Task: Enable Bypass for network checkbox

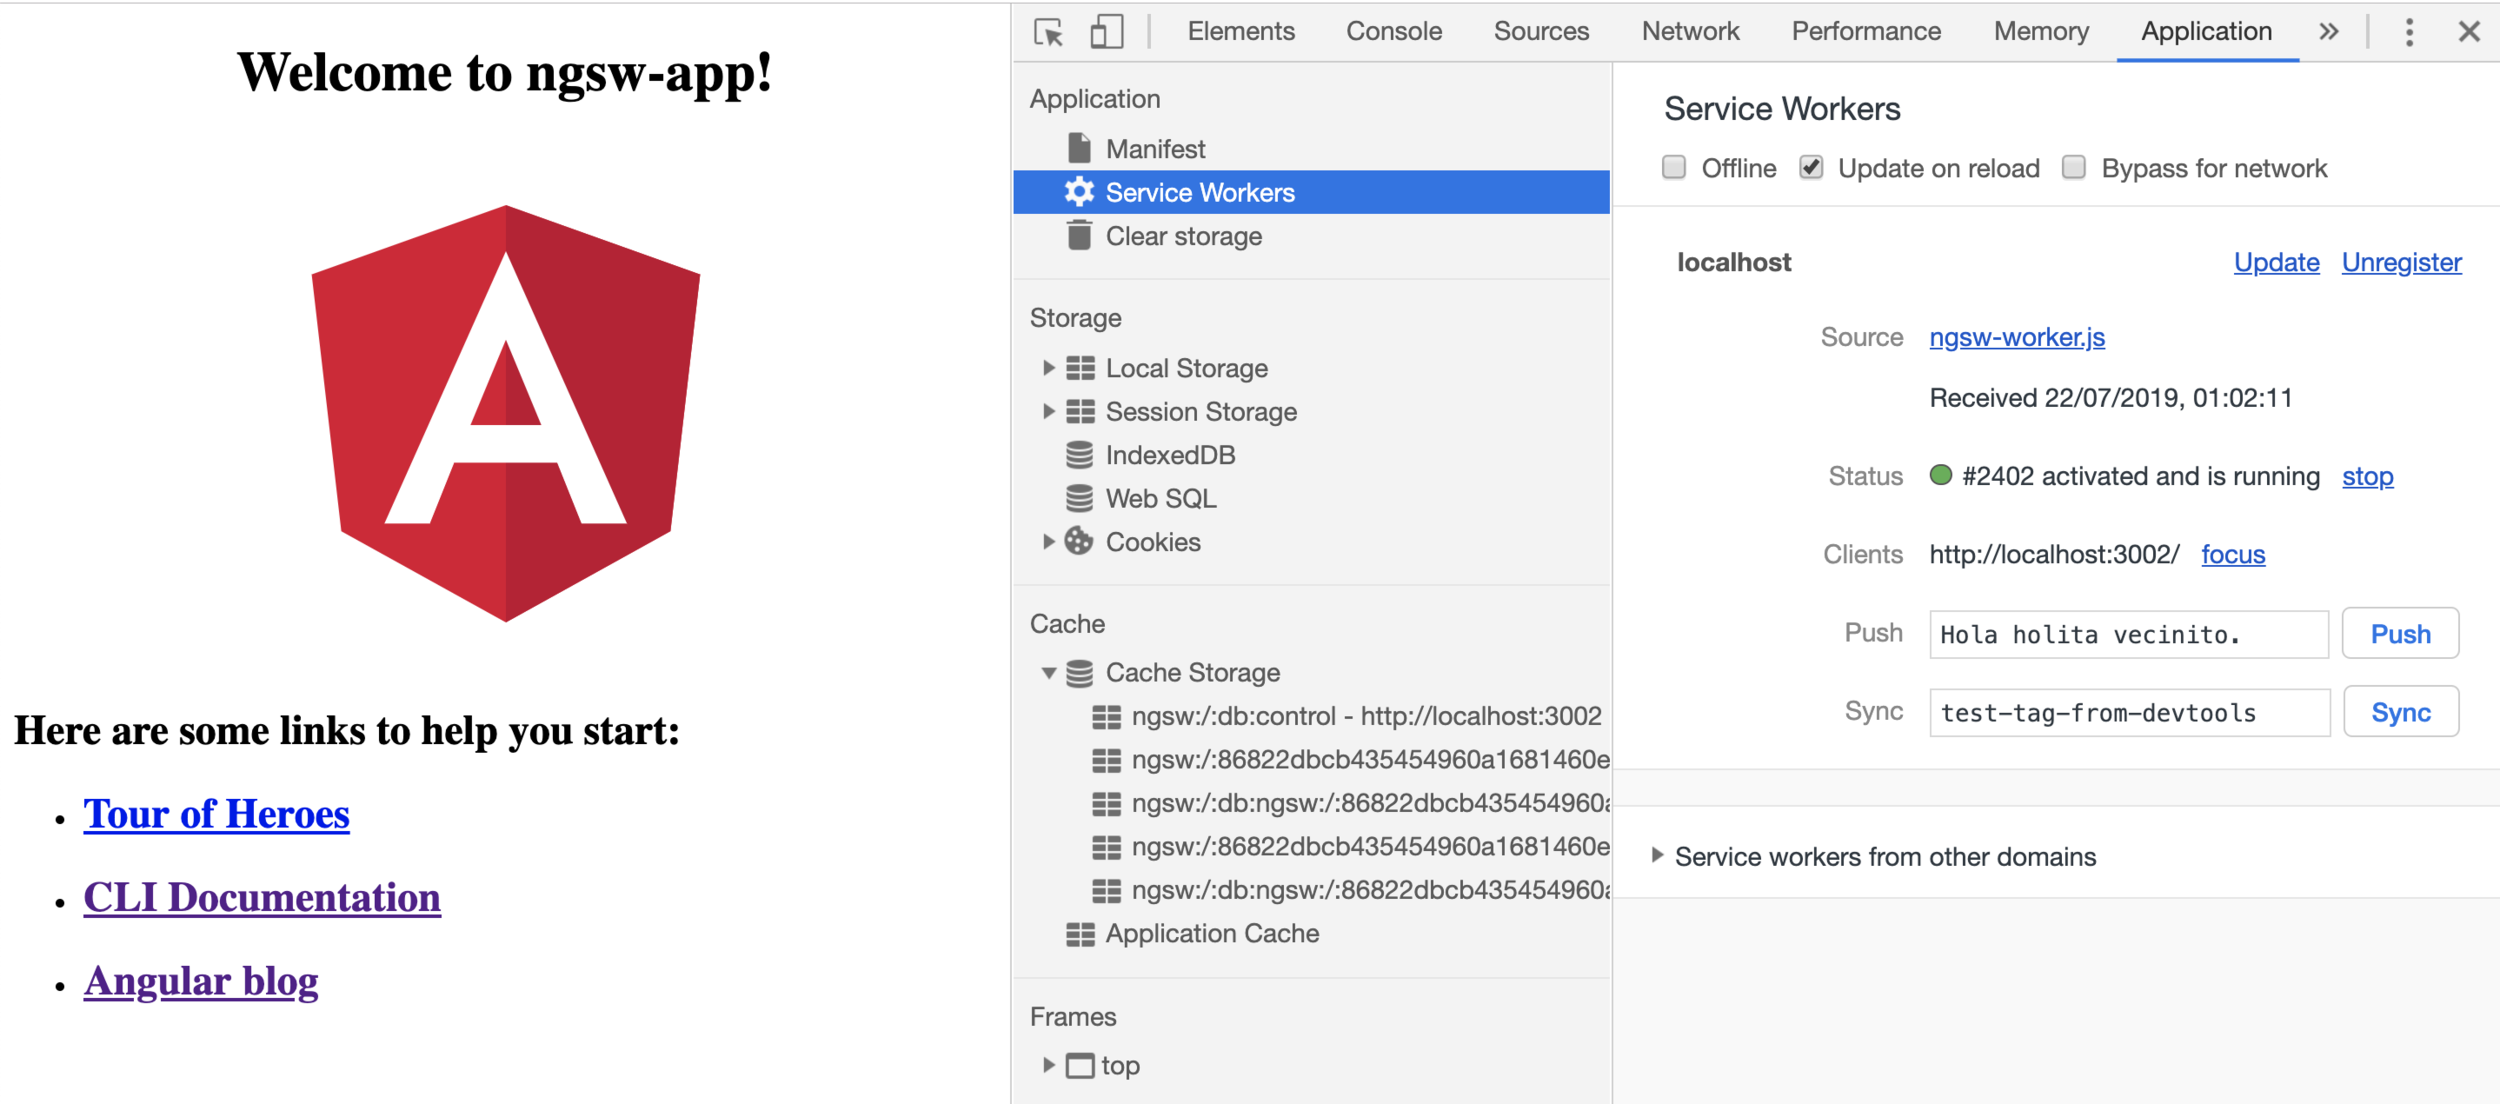Action: (x=2074, y=167)
